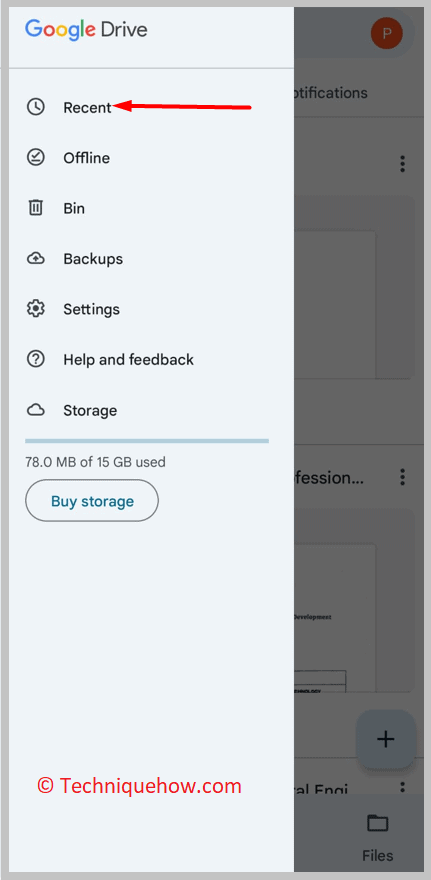
Task: Open first file's three-dot menu
Action: (x=402, y=164)
